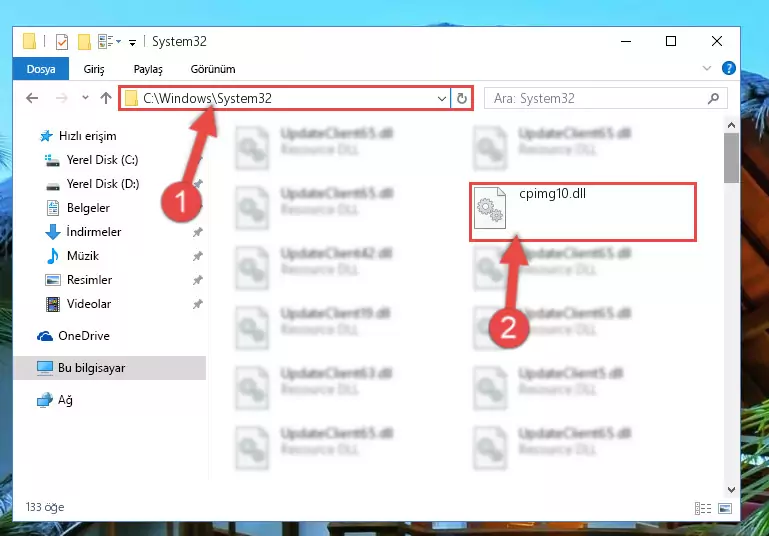Image resolution: width=769 pixels, height=536 pixels.
Task: Click the address bar path C:\Windows\System32
Action: pyautogui.click(x=207, y=99)
